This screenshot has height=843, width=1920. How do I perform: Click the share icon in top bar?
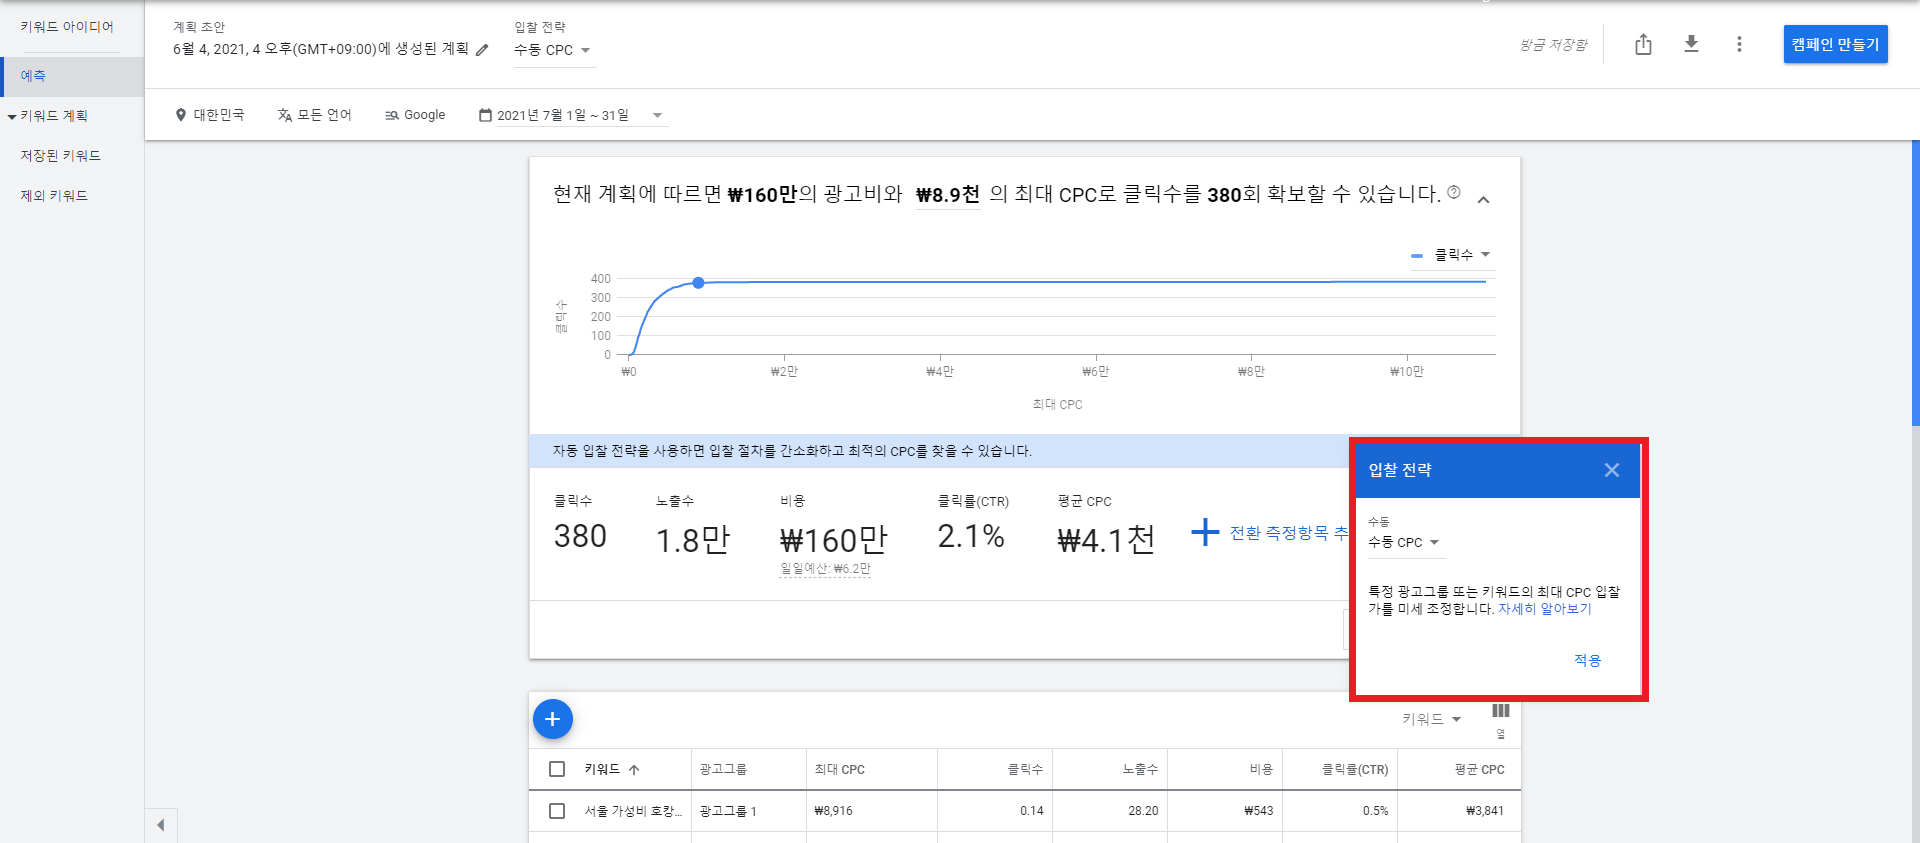coord(1643,44)
